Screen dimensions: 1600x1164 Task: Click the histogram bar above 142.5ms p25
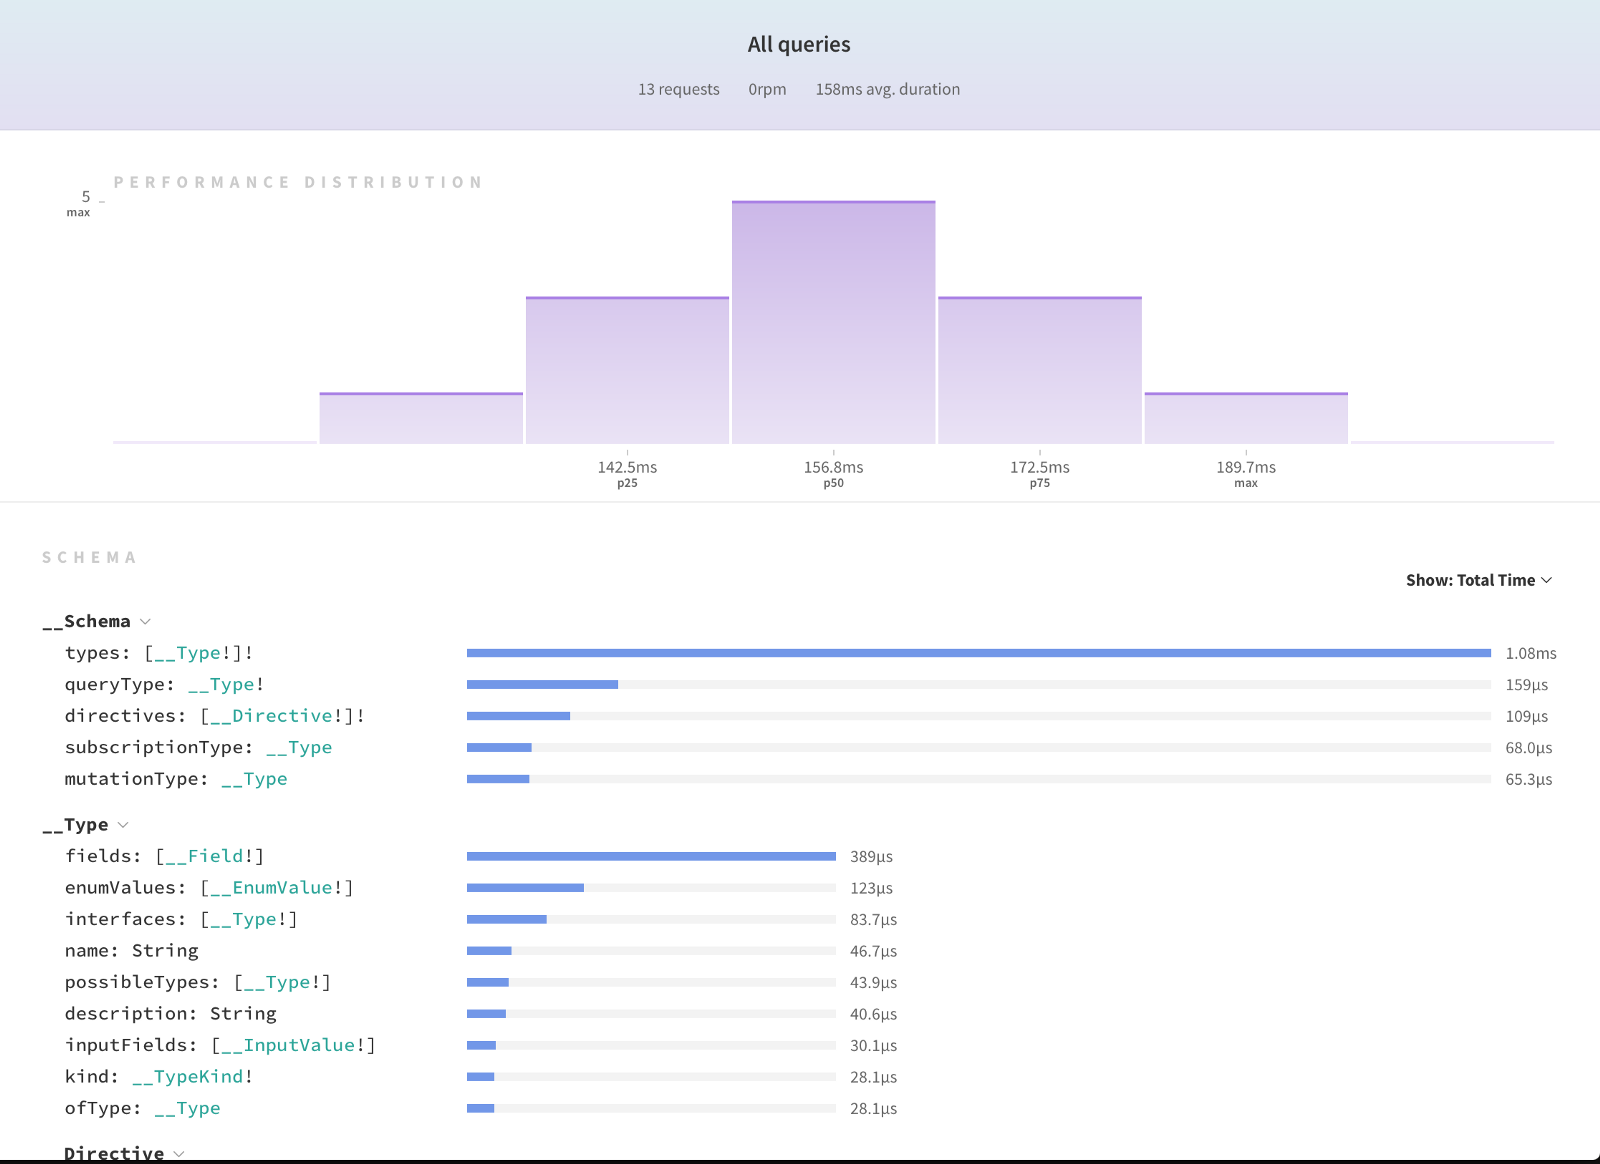point(627,370)
